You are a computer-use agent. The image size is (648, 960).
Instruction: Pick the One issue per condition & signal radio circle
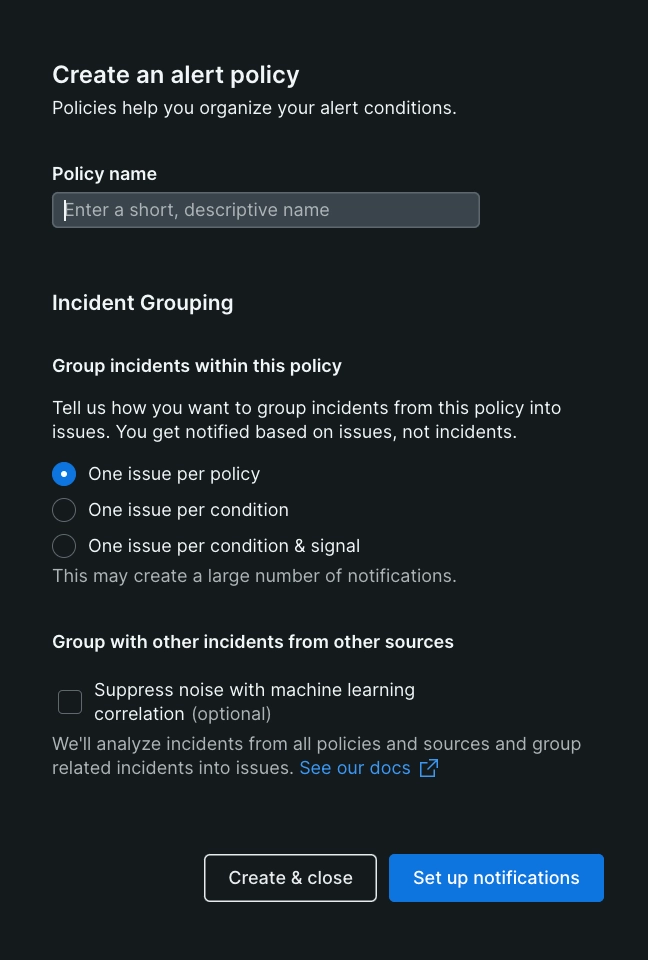coord(64,546)
